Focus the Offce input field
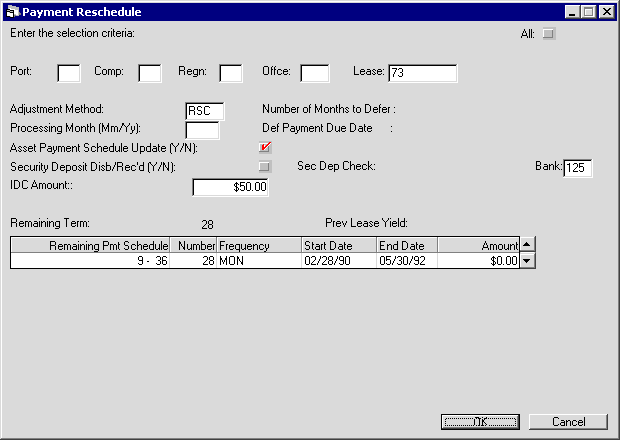The width and height of the screenshot is (620, 440). tap(315, 73)
